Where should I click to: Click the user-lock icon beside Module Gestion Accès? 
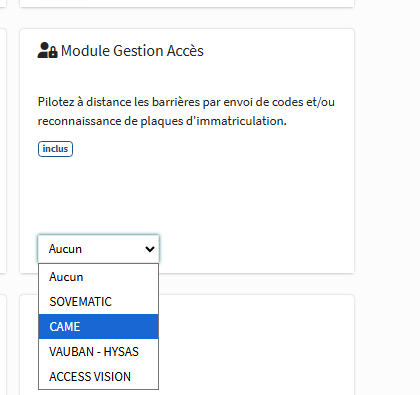(47, 50)
